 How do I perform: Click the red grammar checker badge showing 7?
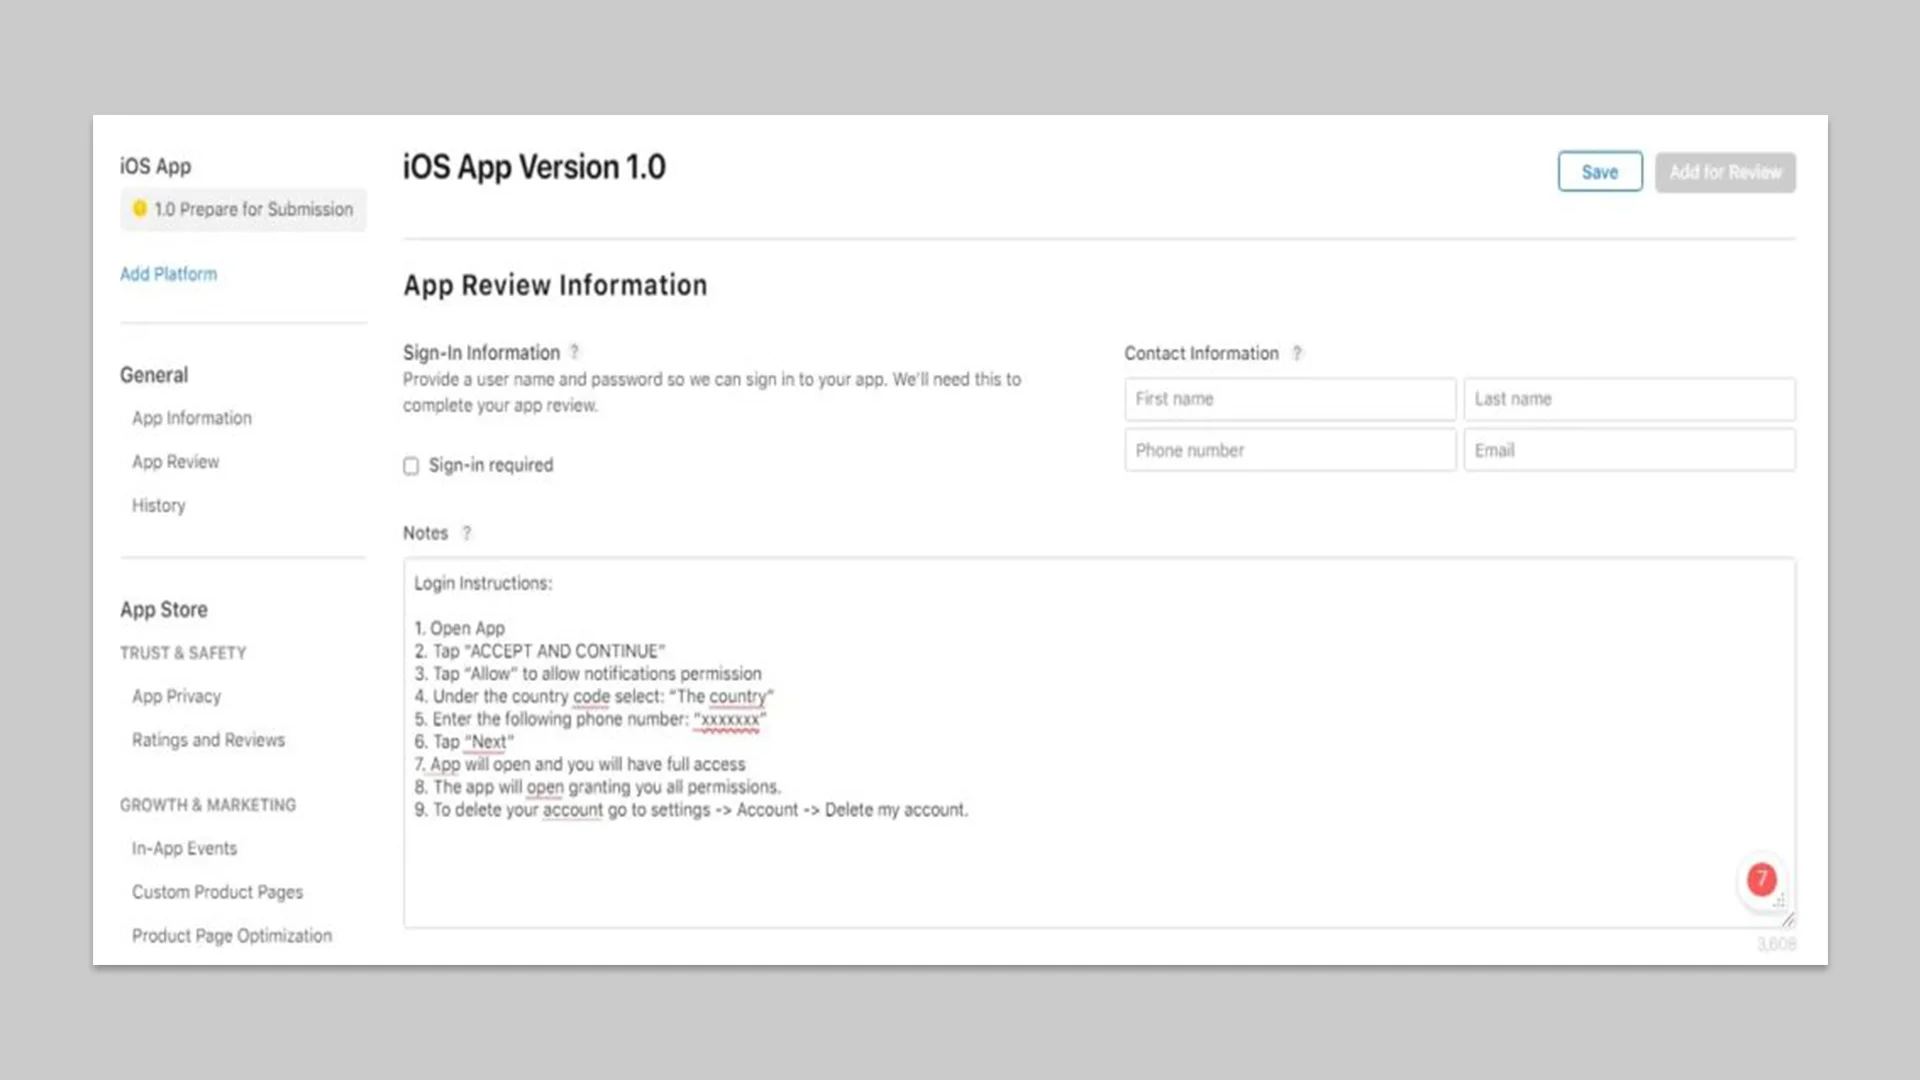point(1761,879)
